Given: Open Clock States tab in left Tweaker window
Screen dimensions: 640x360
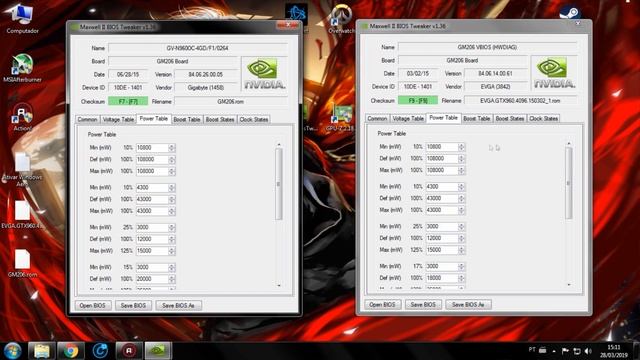Looking at the screenshot, I should [253, 120].
